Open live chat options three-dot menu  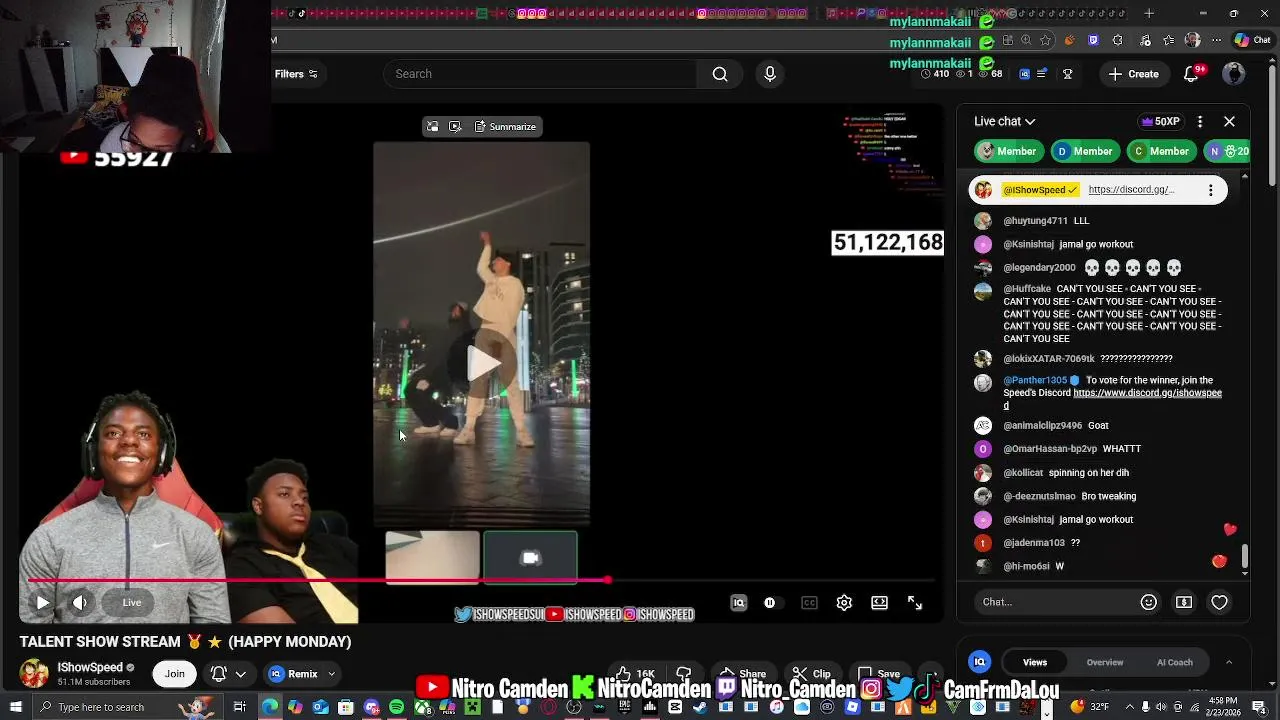click(1200, 121)
